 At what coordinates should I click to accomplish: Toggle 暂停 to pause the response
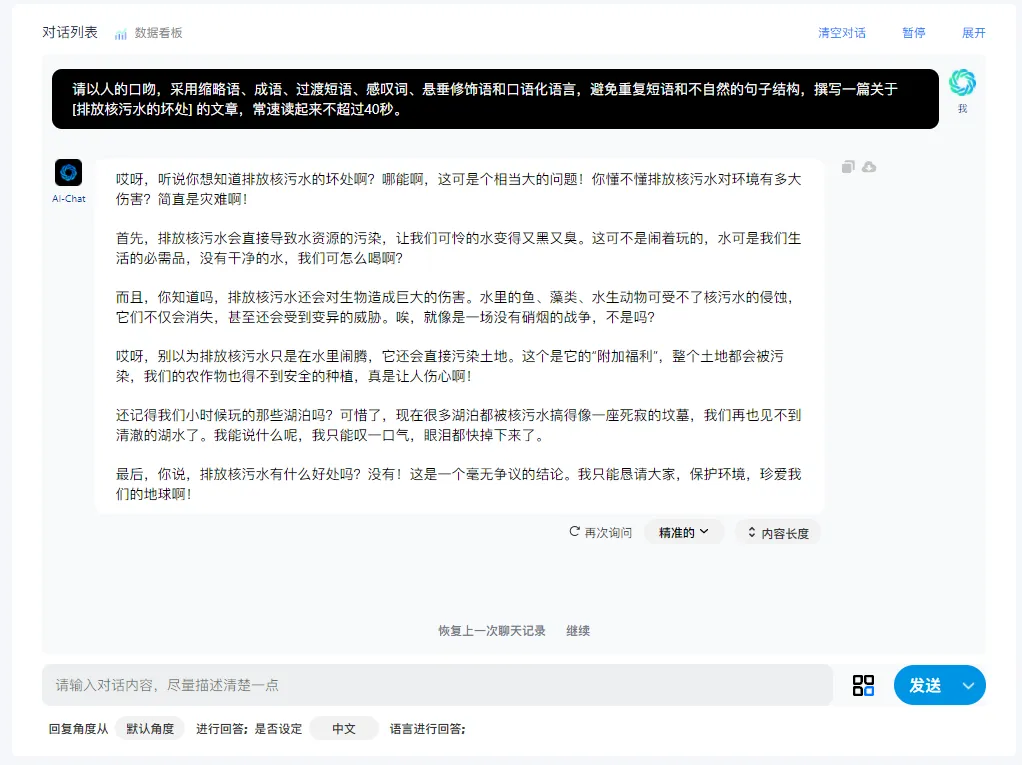(912, 33)
